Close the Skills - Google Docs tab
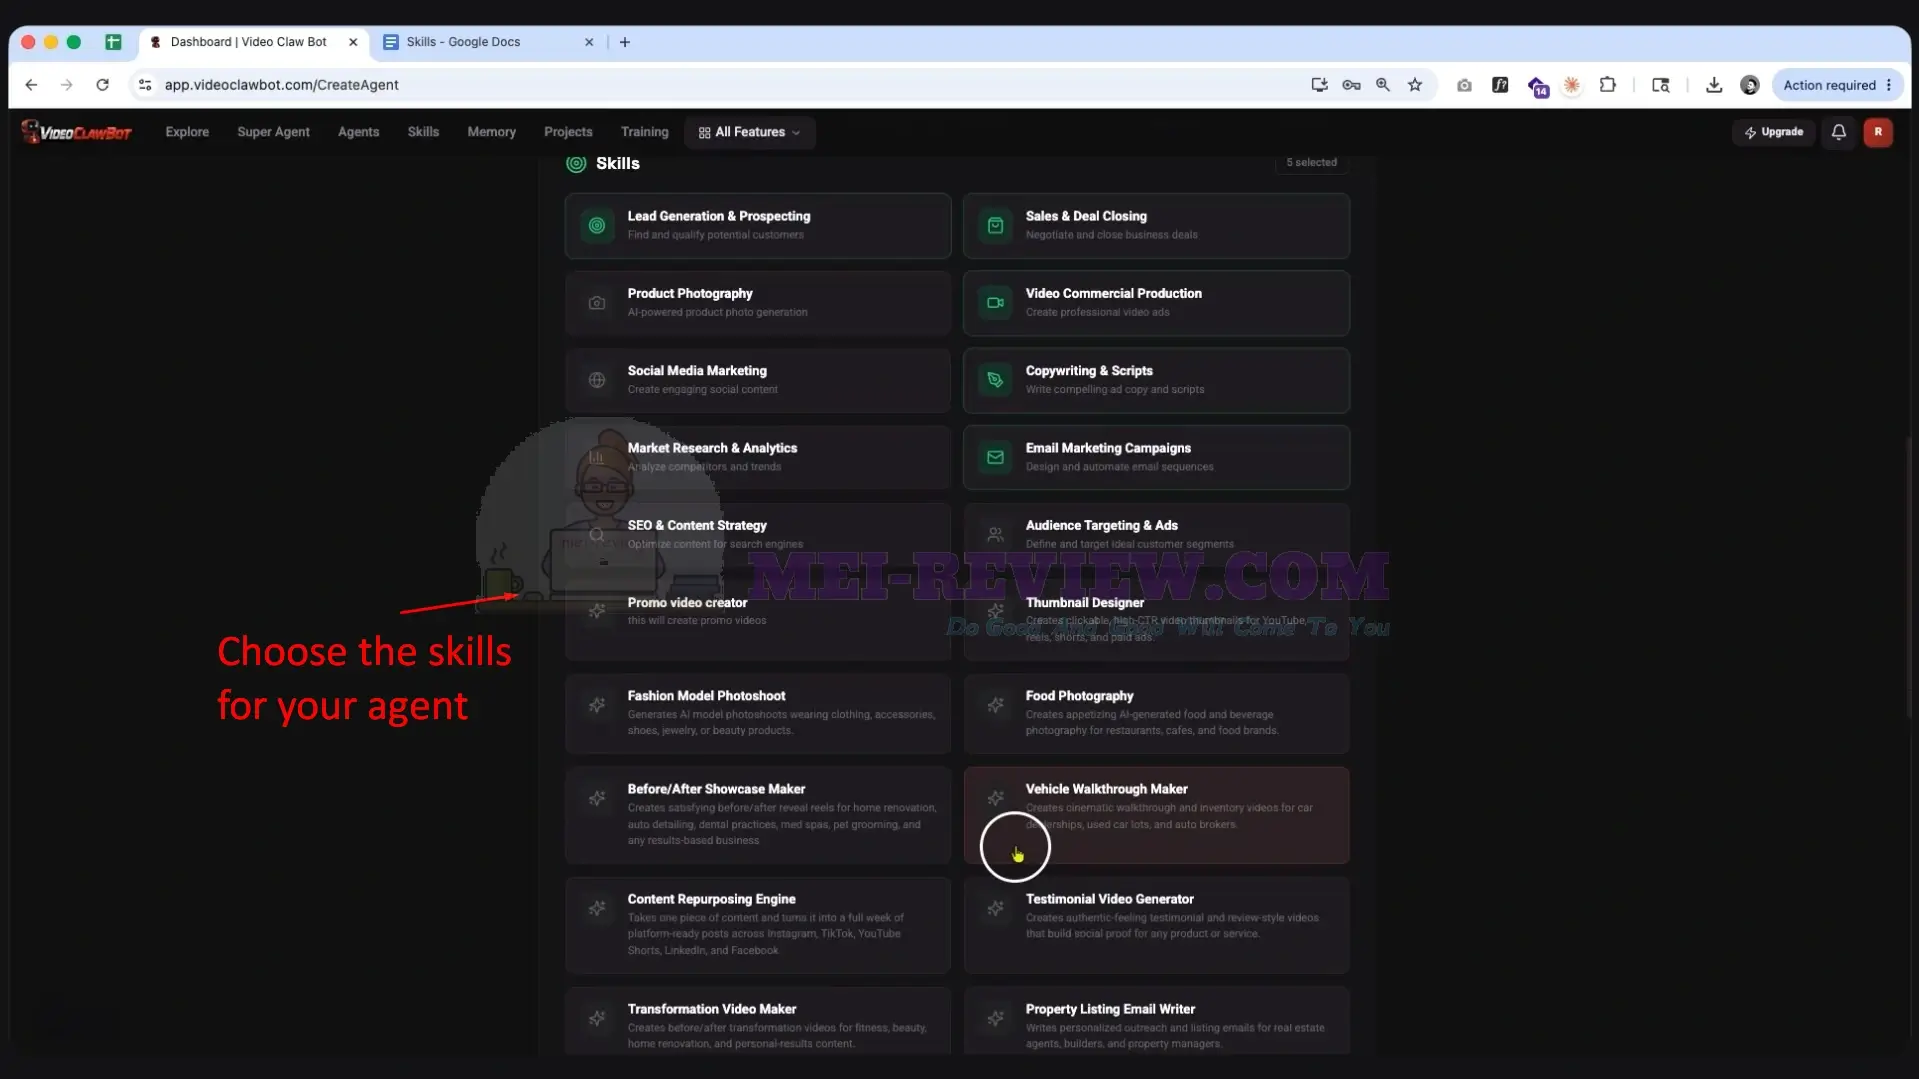 click(588, 42)
